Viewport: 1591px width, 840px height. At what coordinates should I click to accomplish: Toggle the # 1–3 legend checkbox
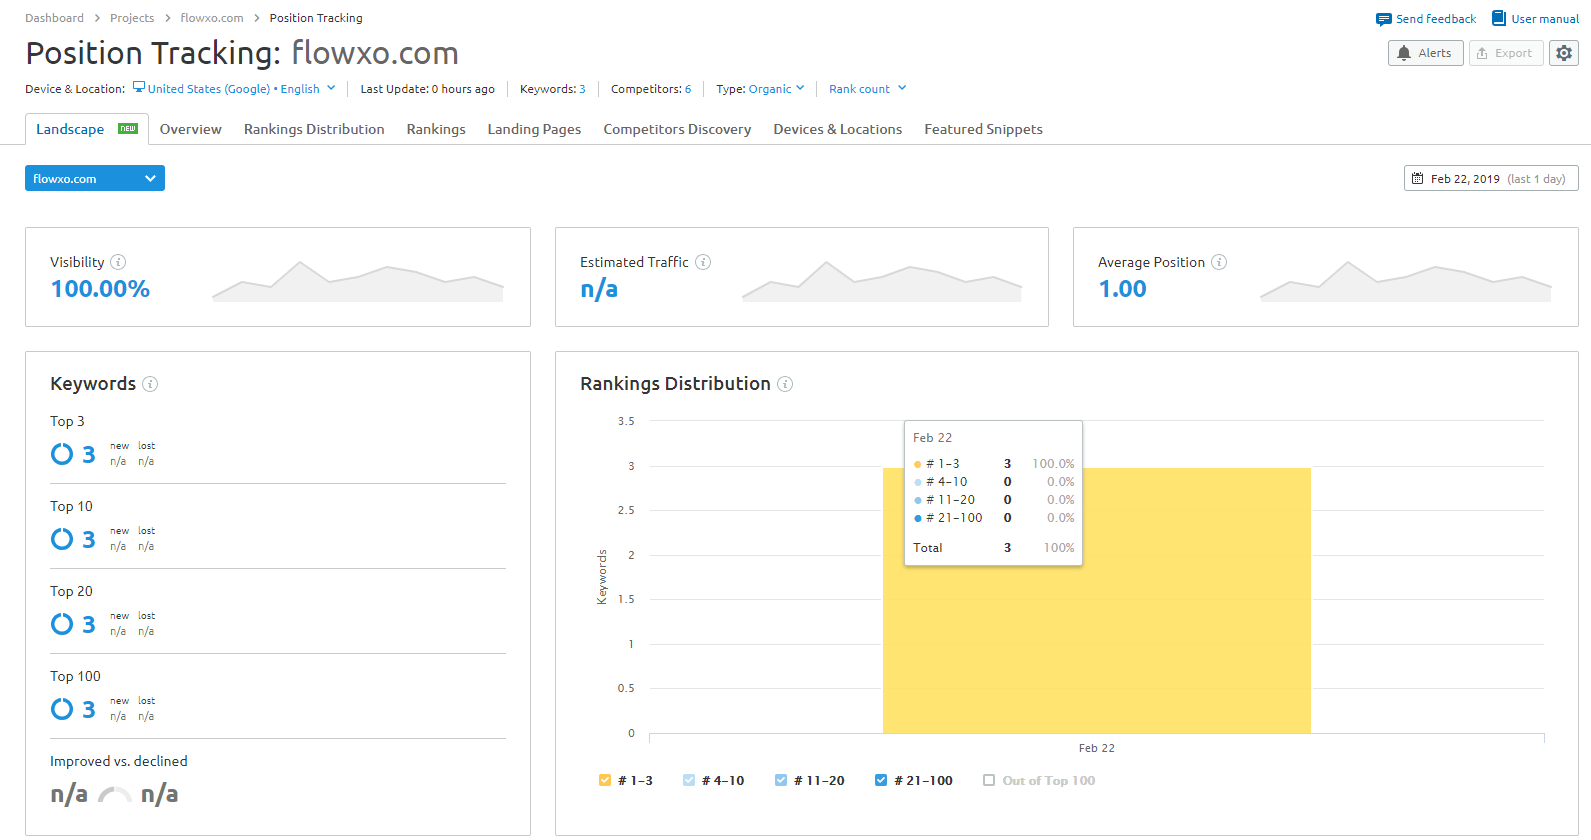(605, 781)
